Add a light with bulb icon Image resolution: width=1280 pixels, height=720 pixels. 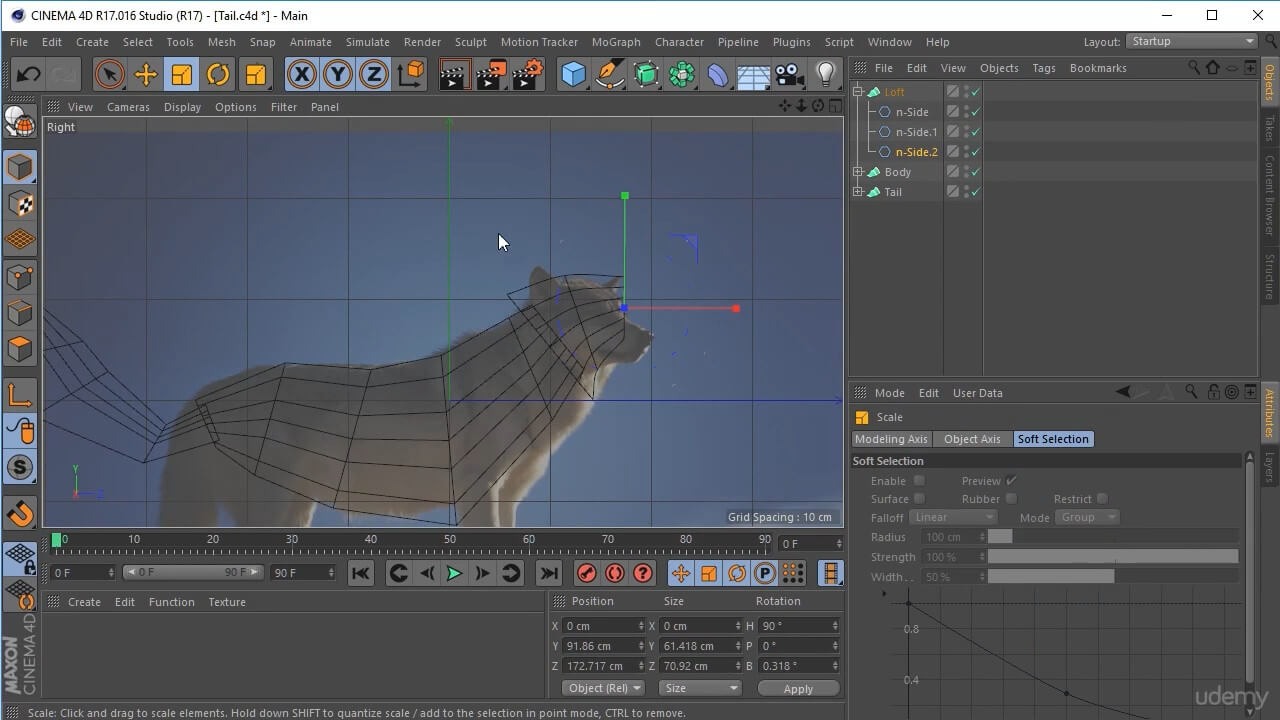pyautogui.click(x=825, y=75)
